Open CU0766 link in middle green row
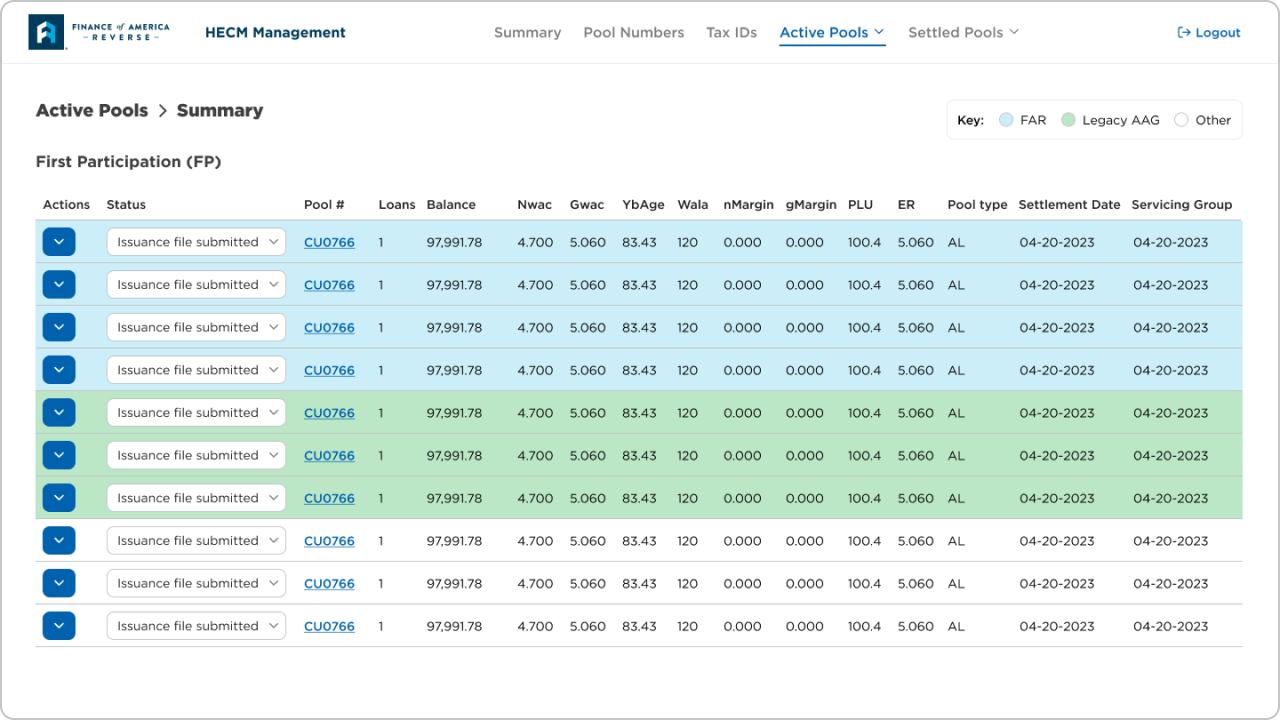This screenshot has width=1280, height=720. [329, 455]
